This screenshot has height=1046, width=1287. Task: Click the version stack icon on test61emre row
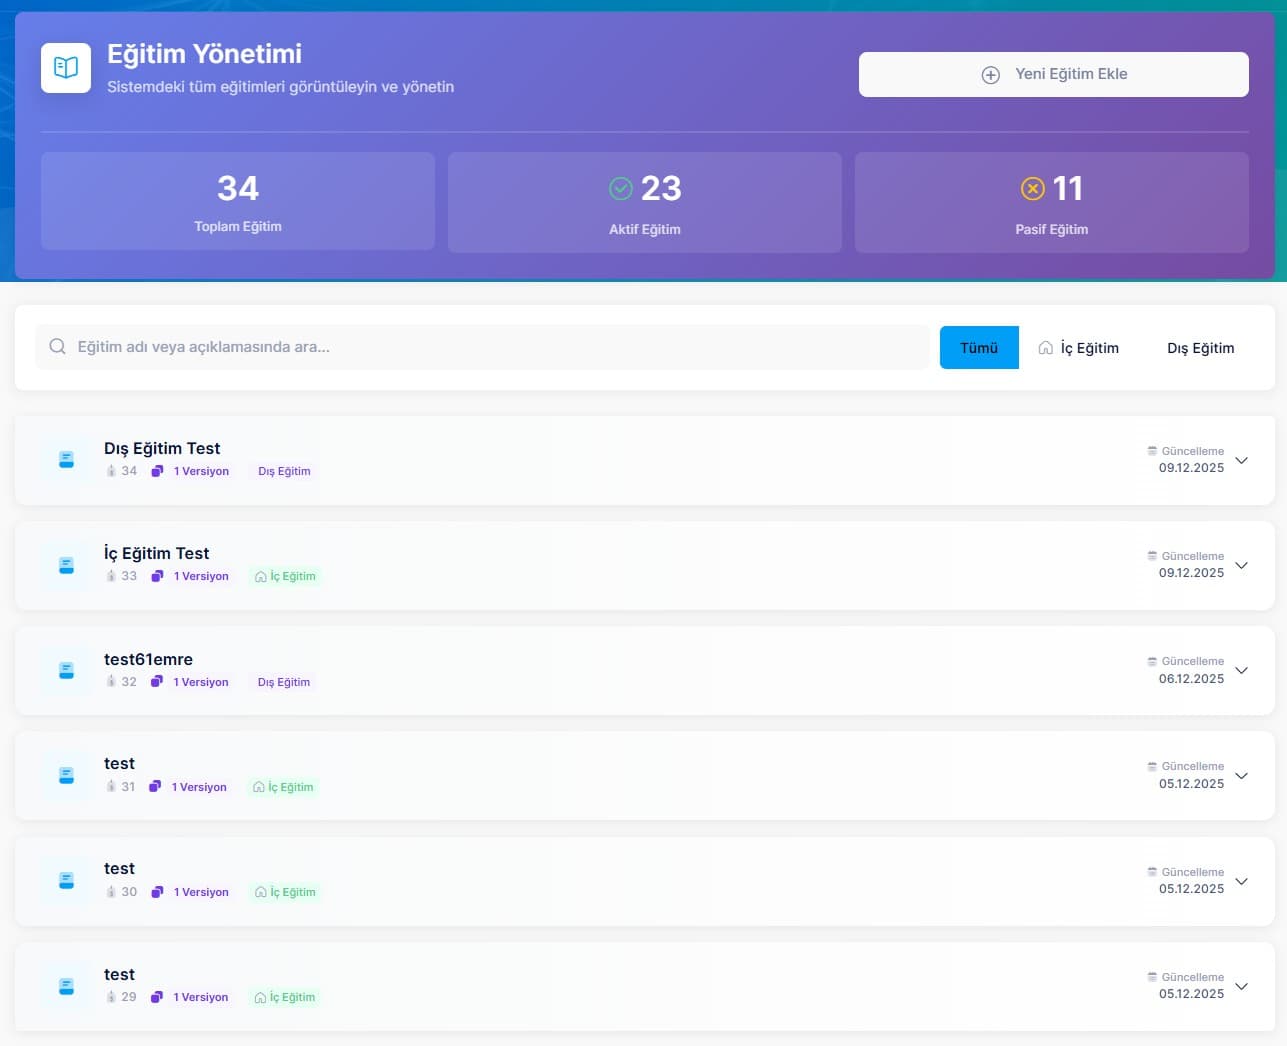(x=157, y=681)
